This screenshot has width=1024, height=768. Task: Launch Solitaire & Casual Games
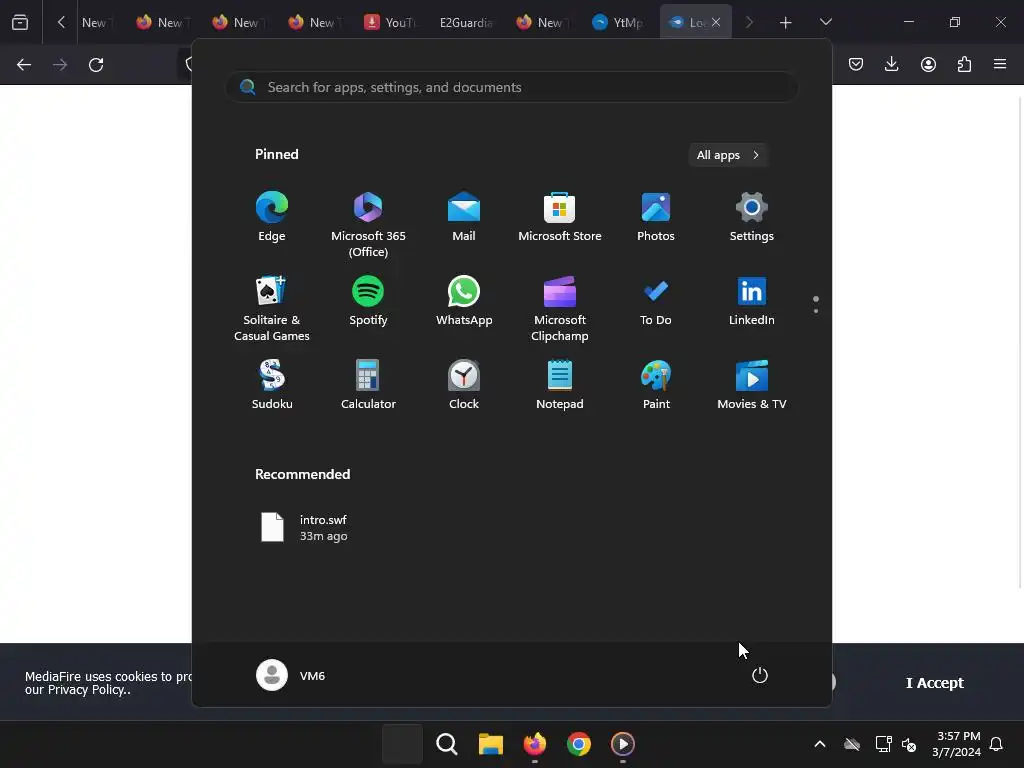click(x=272, y=309)
